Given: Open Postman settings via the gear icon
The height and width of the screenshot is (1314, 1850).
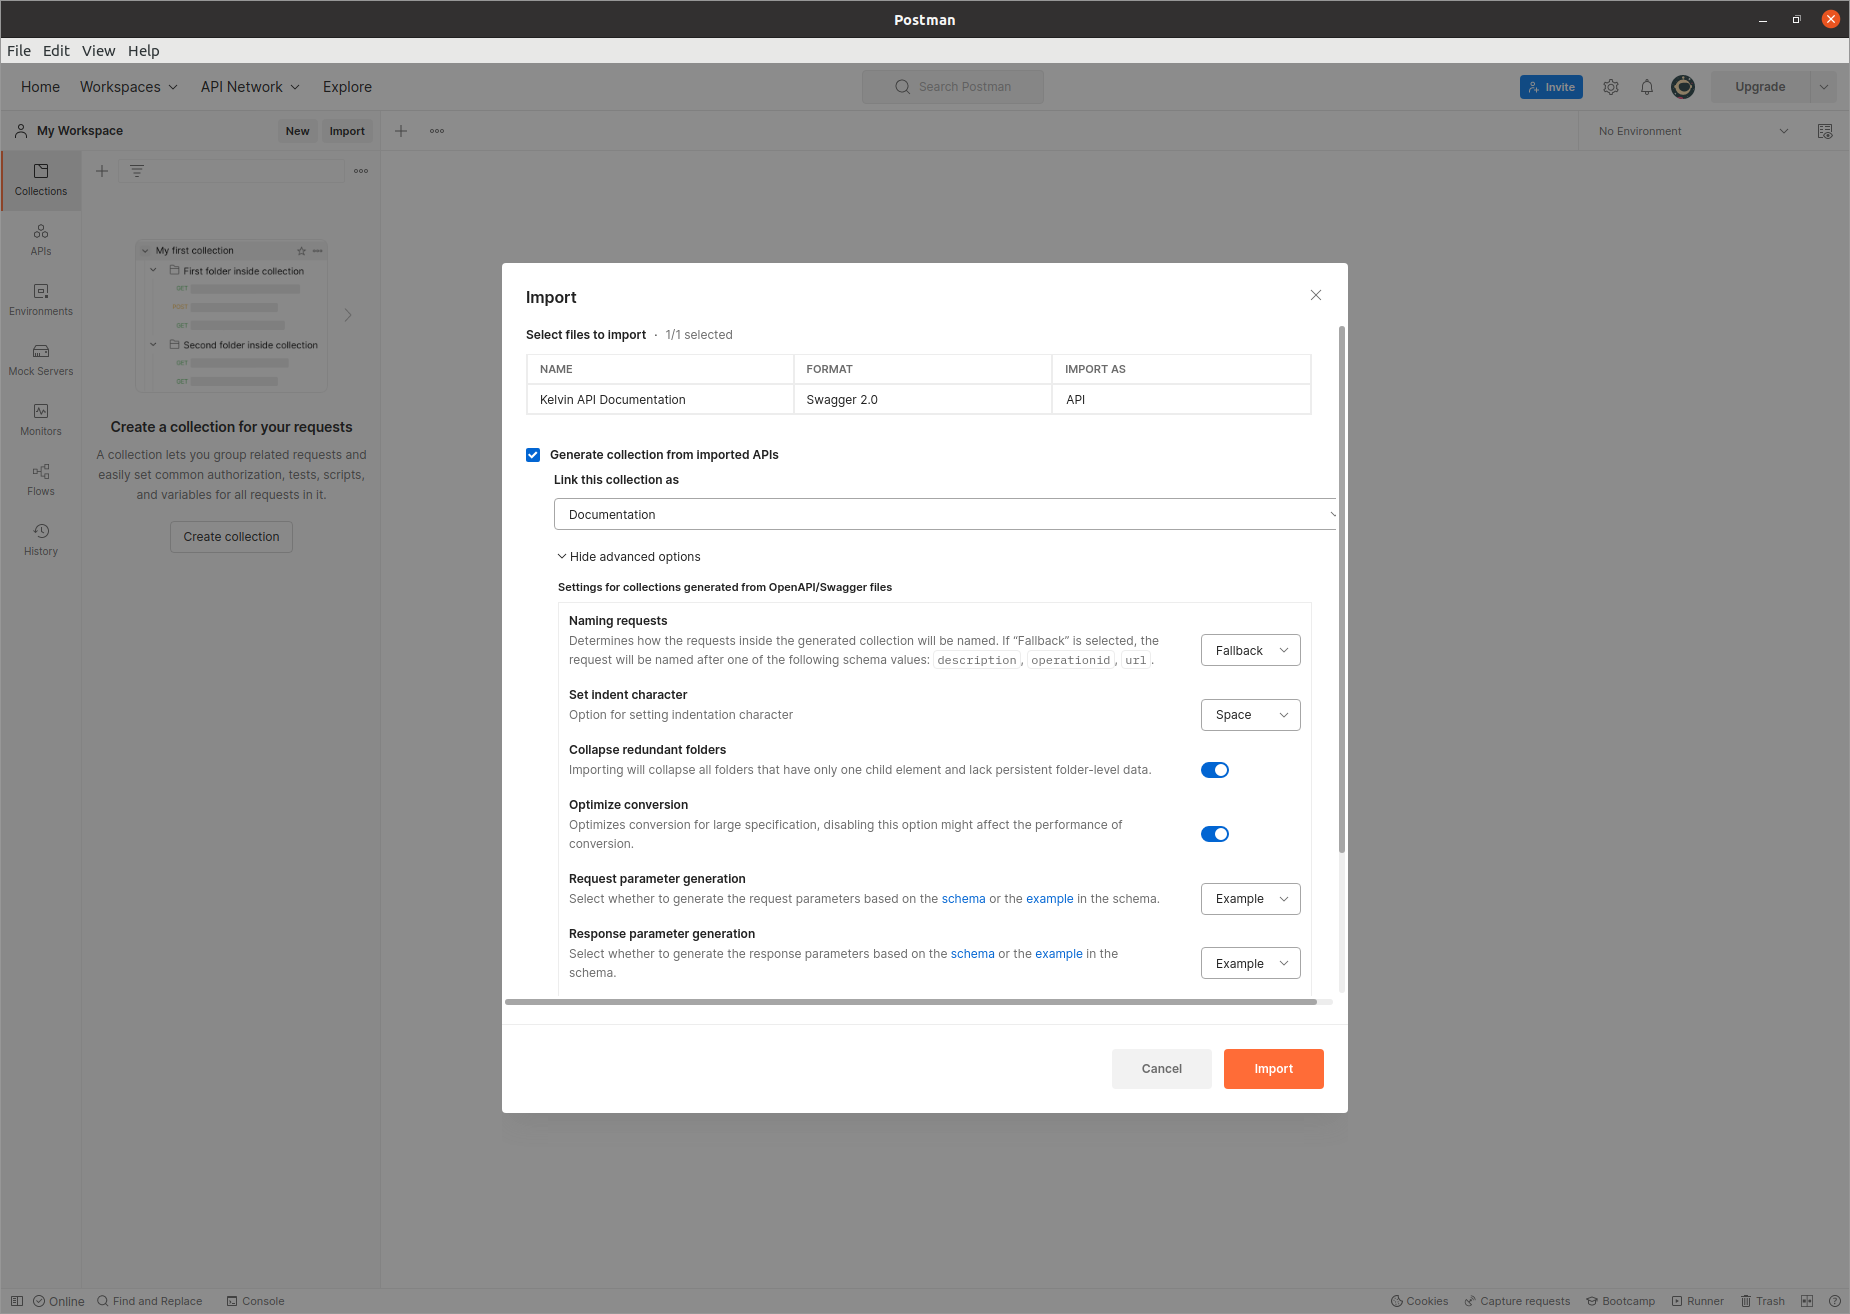Looking at the screenshot, I should point(1611,87).
